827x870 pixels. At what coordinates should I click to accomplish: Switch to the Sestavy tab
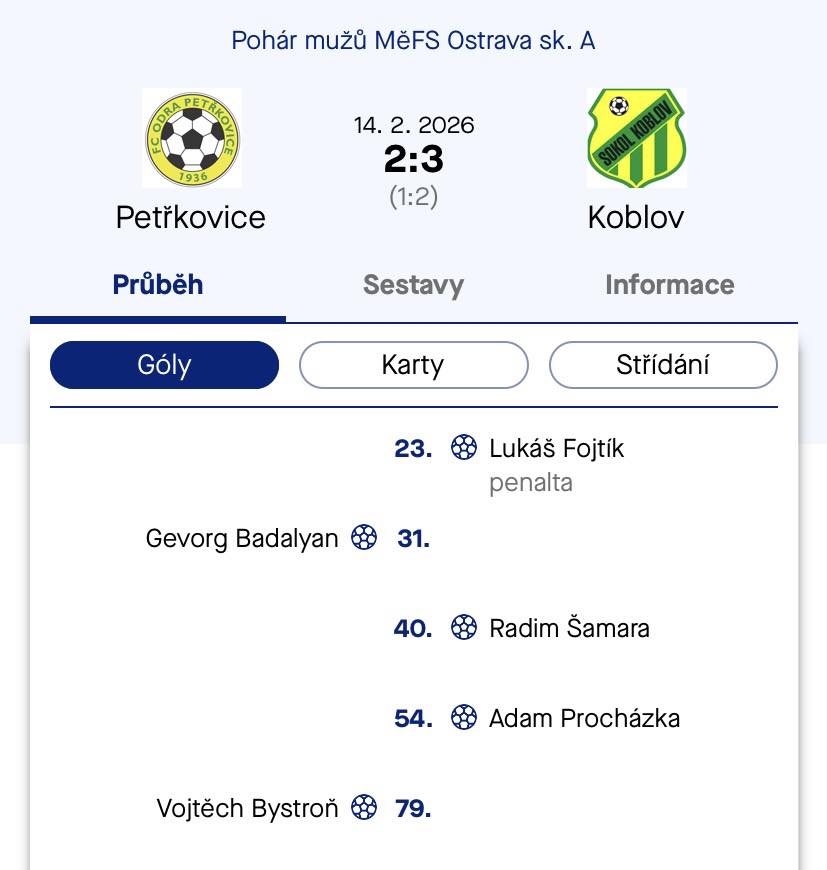(x=413, y=285)
